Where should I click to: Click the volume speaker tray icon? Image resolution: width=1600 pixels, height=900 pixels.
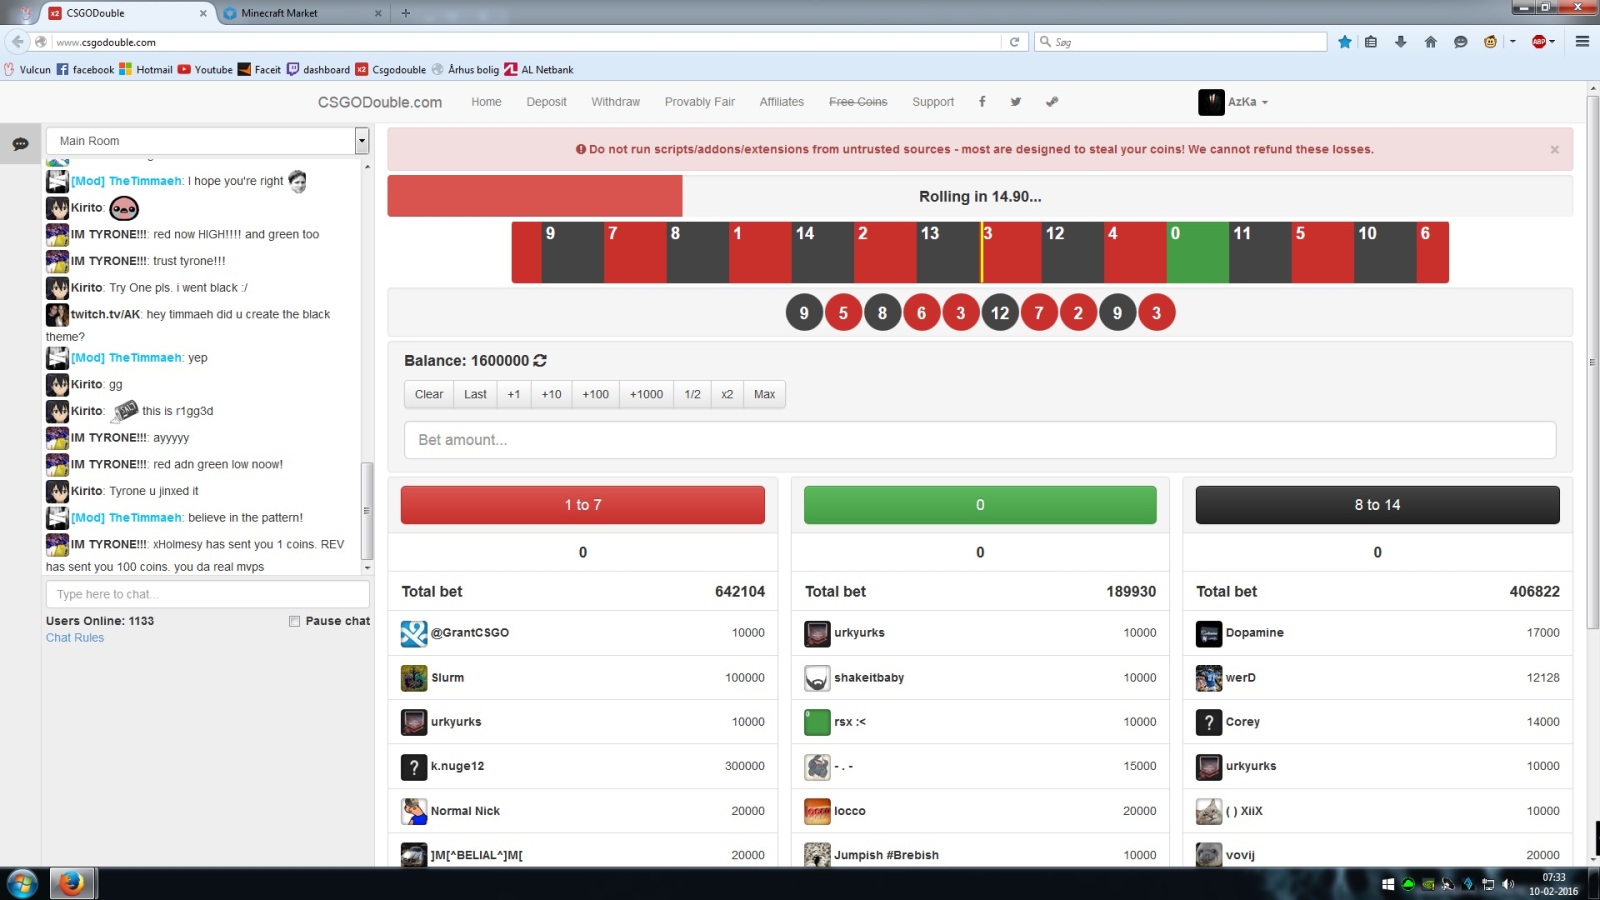point(1508,884)
